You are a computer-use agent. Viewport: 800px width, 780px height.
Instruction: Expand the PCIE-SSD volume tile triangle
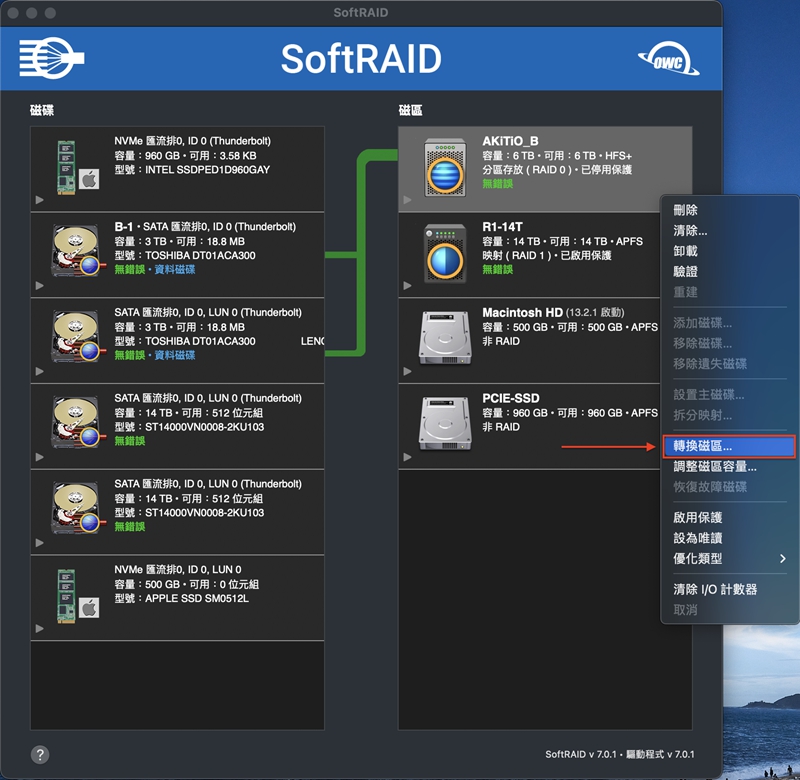[407, 457]
